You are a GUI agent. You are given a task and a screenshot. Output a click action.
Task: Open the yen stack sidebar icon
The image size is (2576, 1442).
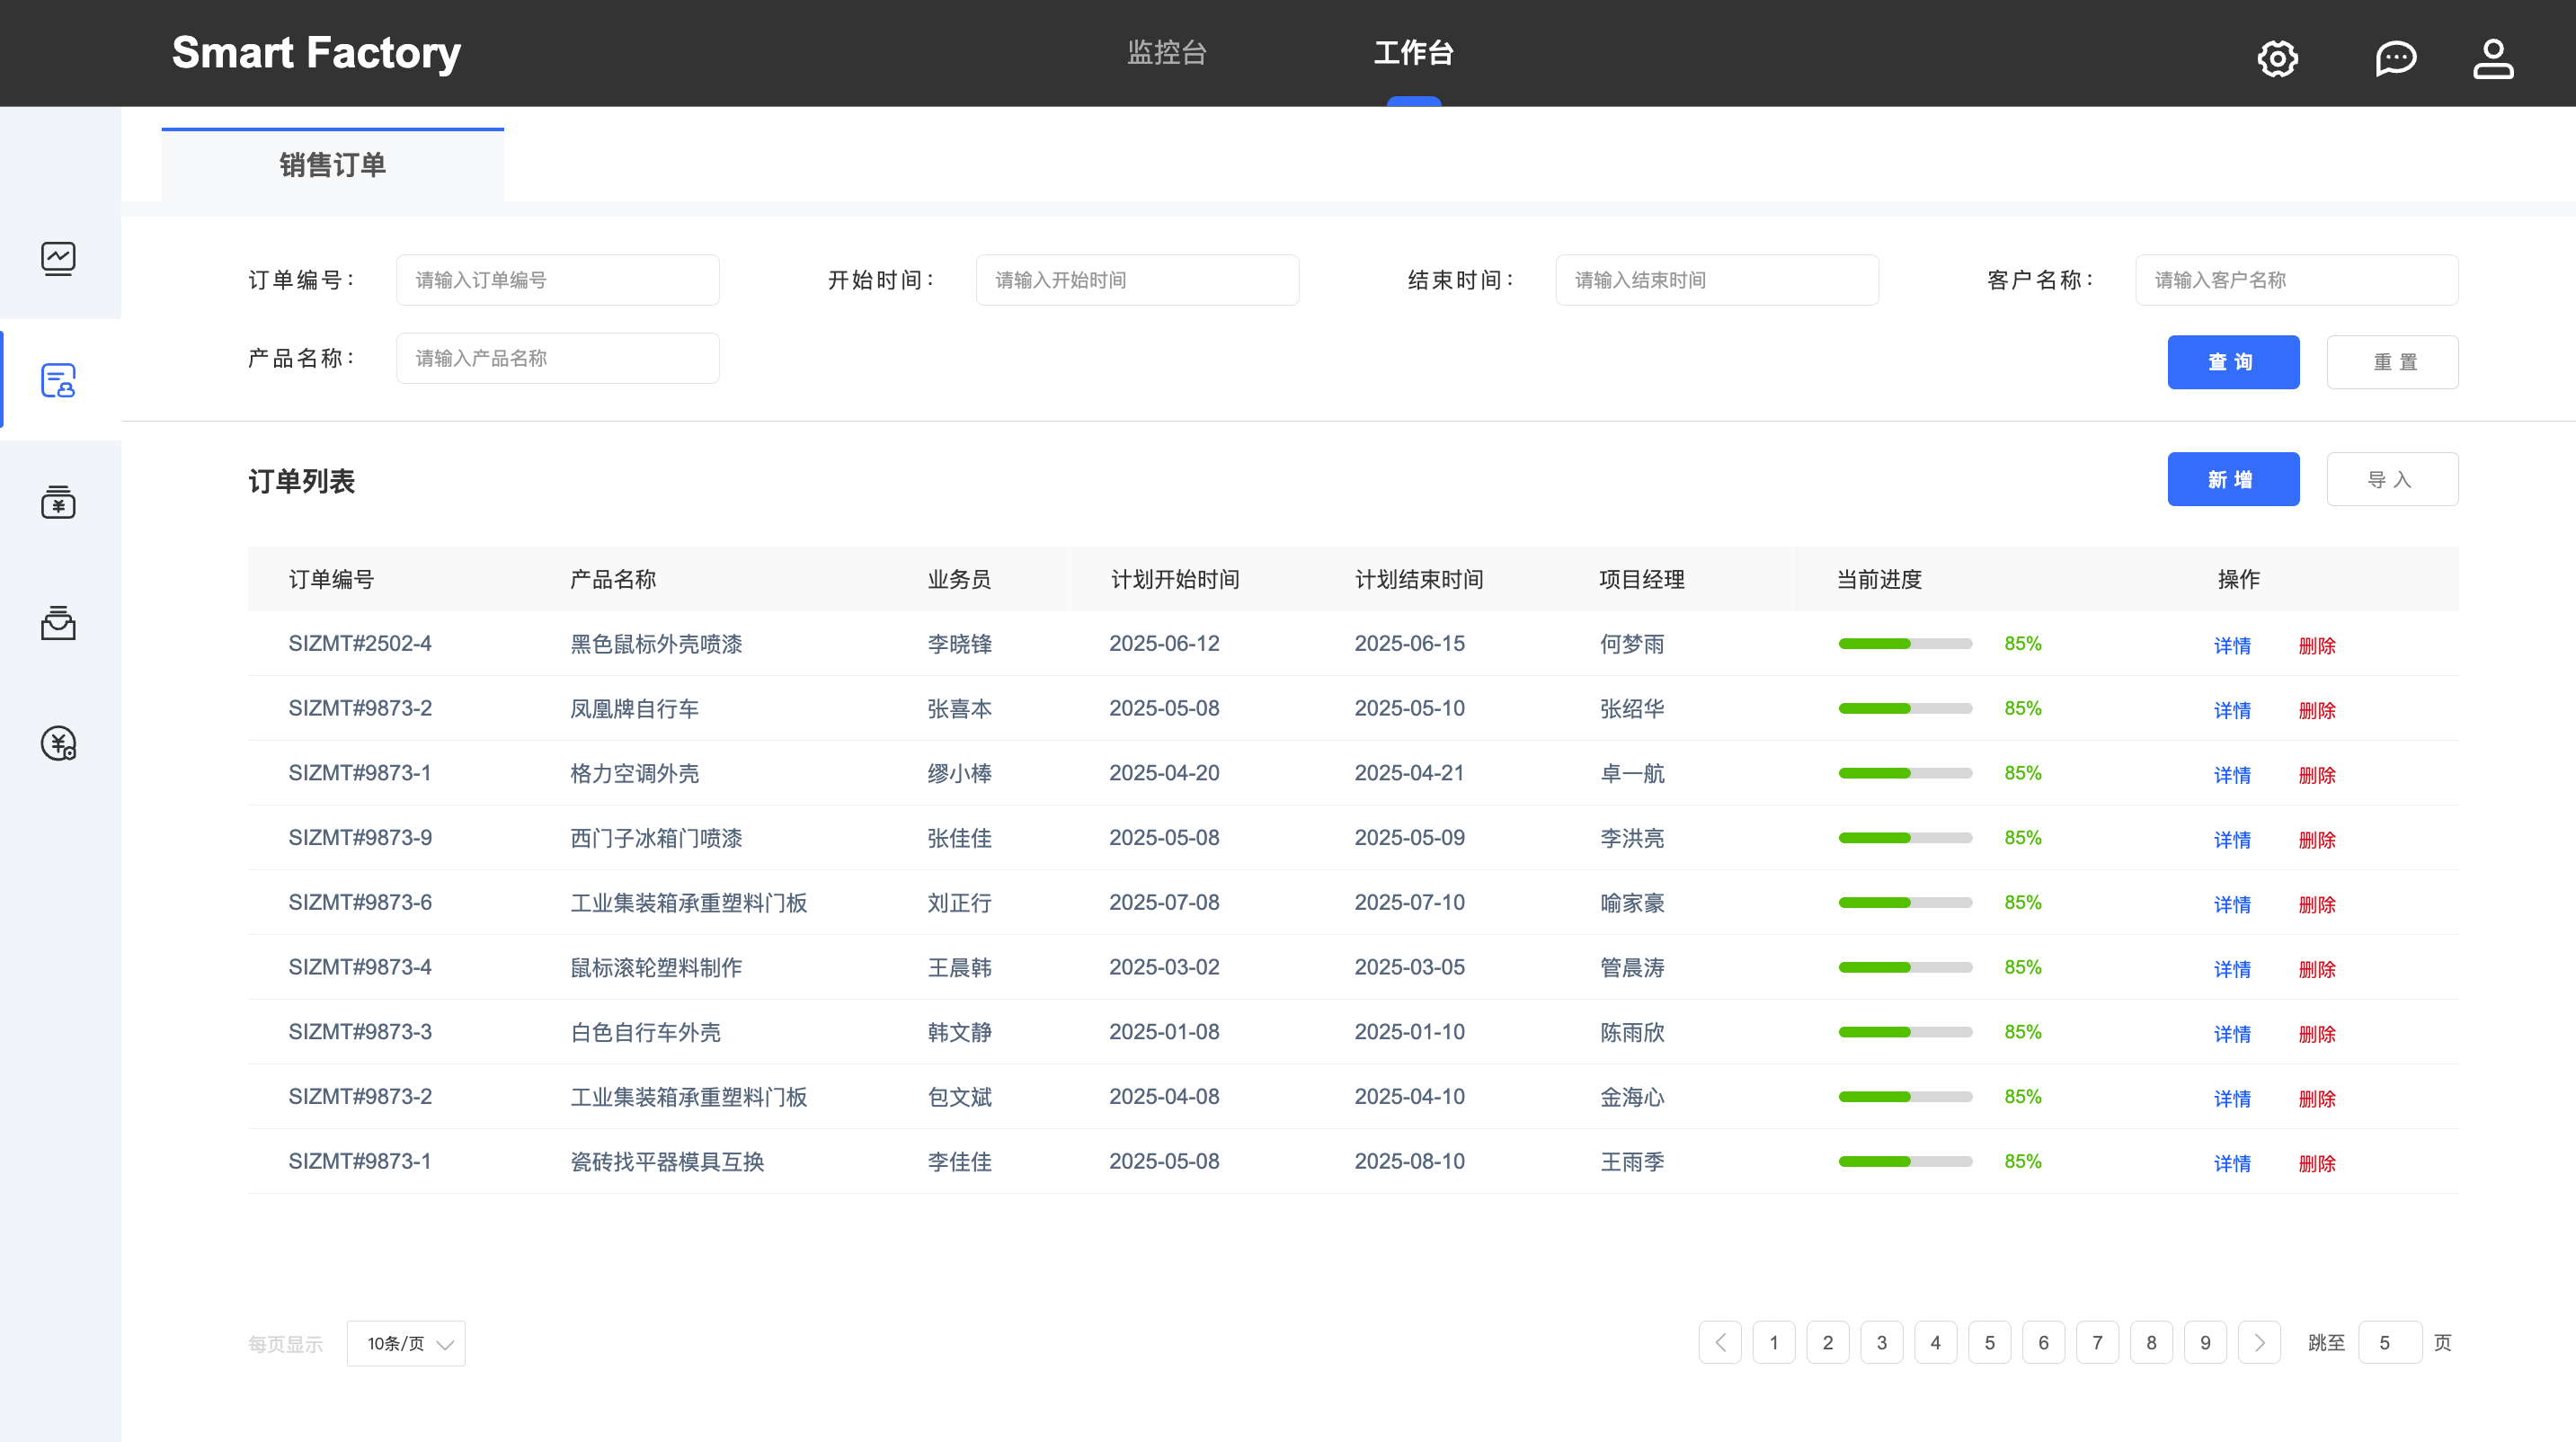coord(58,502)
